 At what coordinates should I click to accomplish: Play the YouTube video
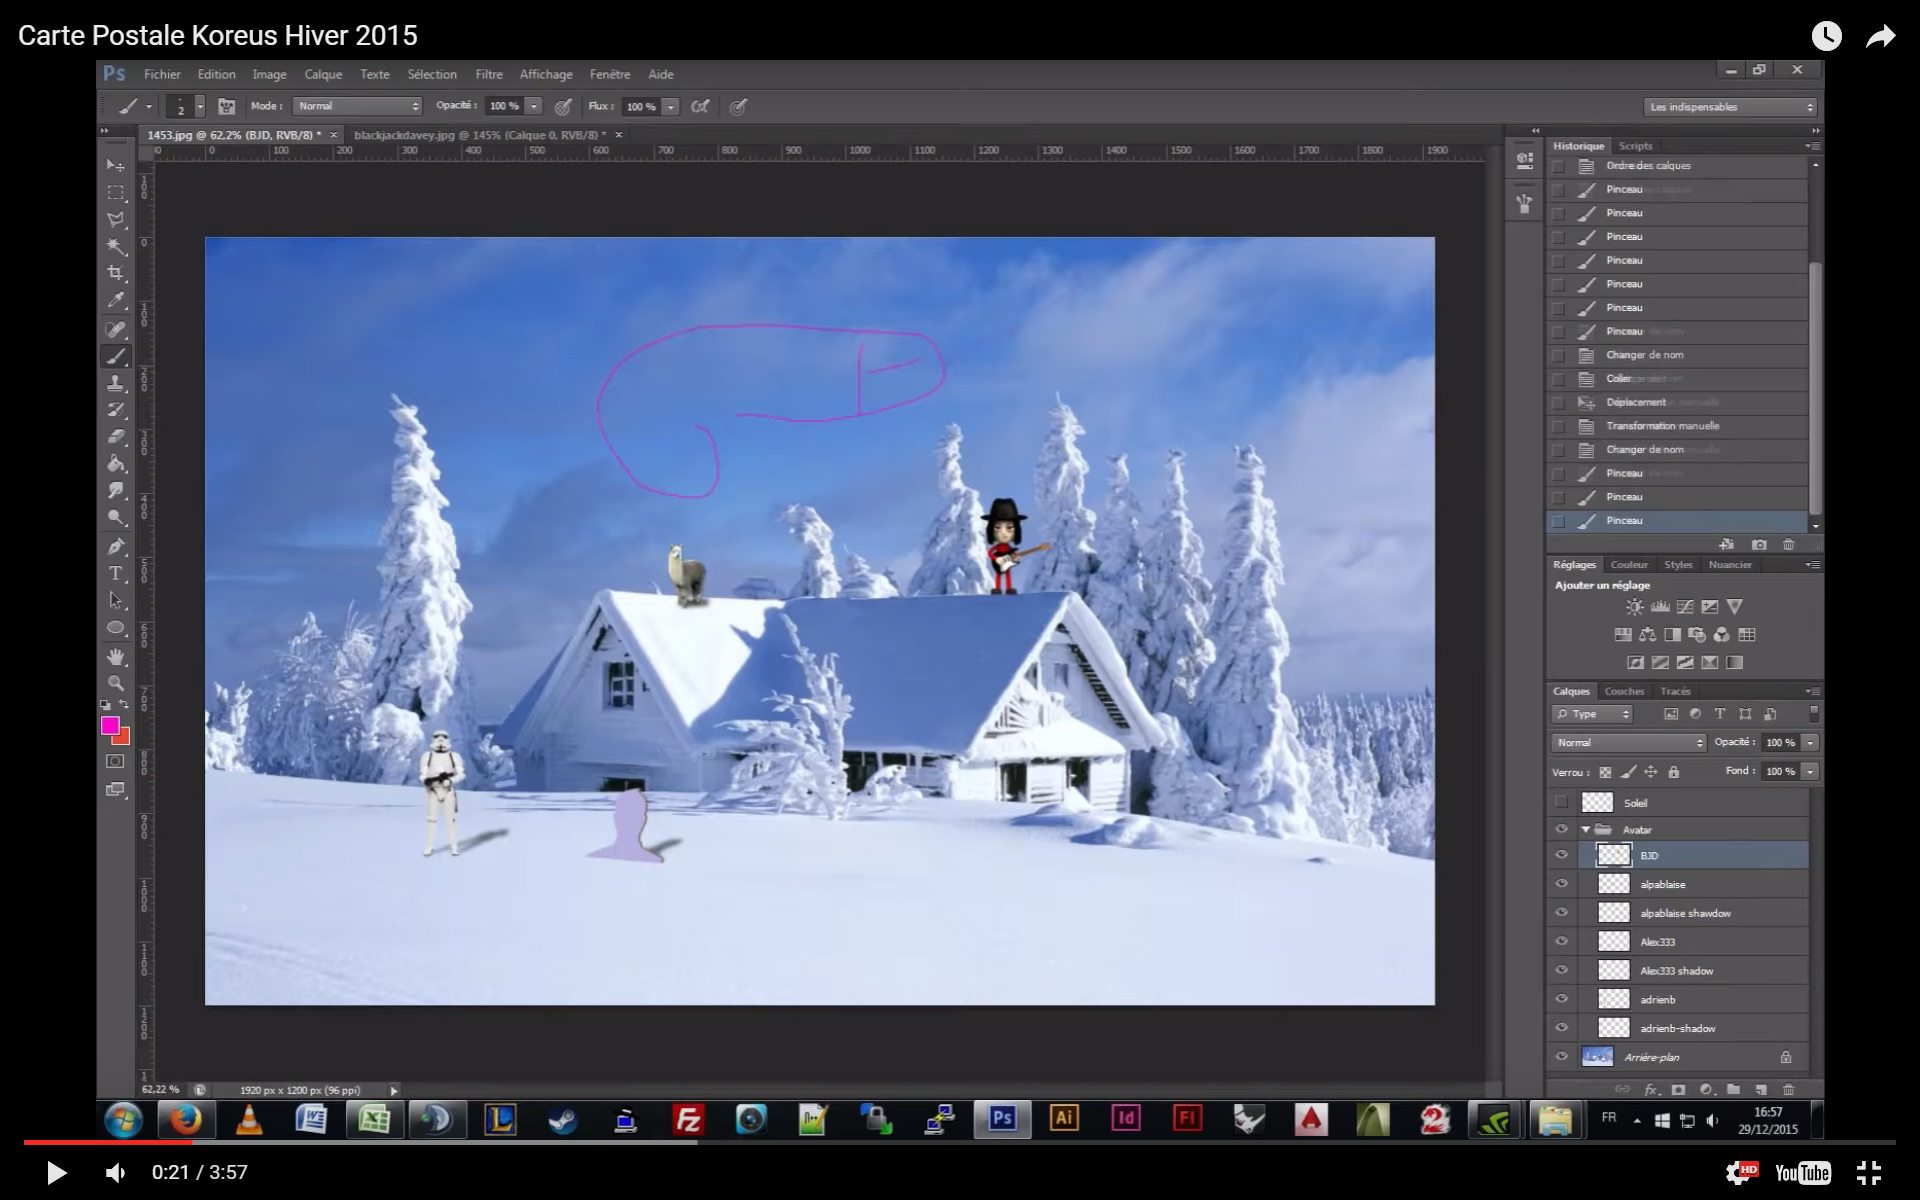pyautogui.click(x=56, y=1172)
